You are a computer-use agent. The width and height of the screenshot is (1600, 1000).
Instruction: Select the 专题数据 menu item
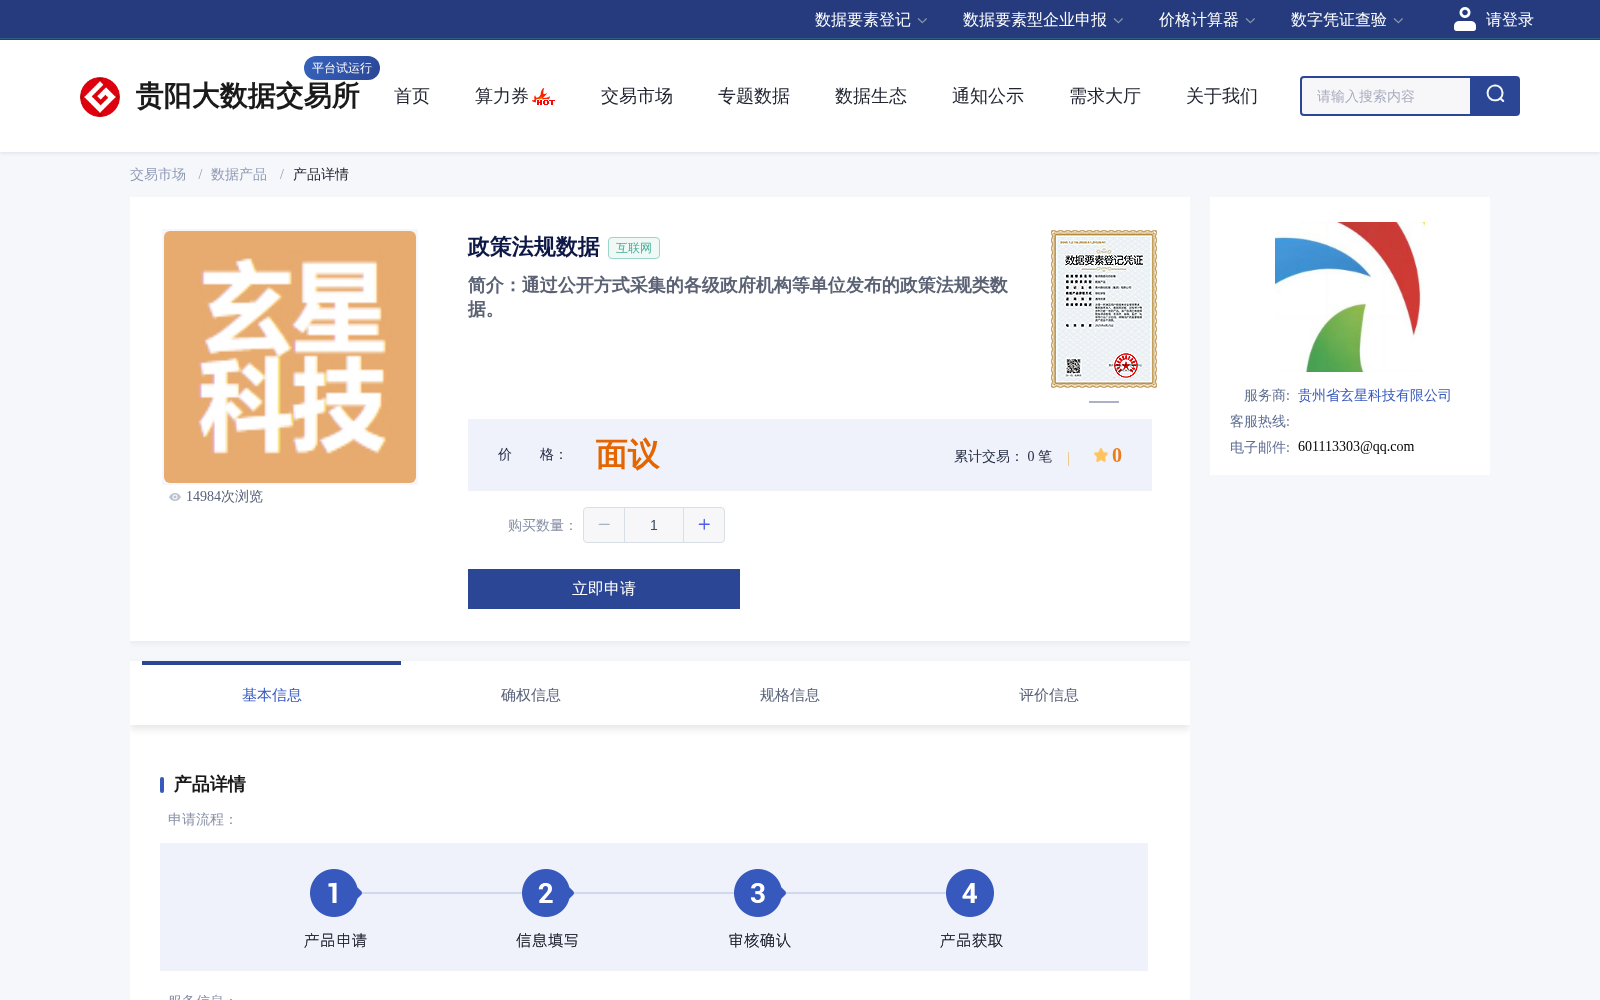754,96
